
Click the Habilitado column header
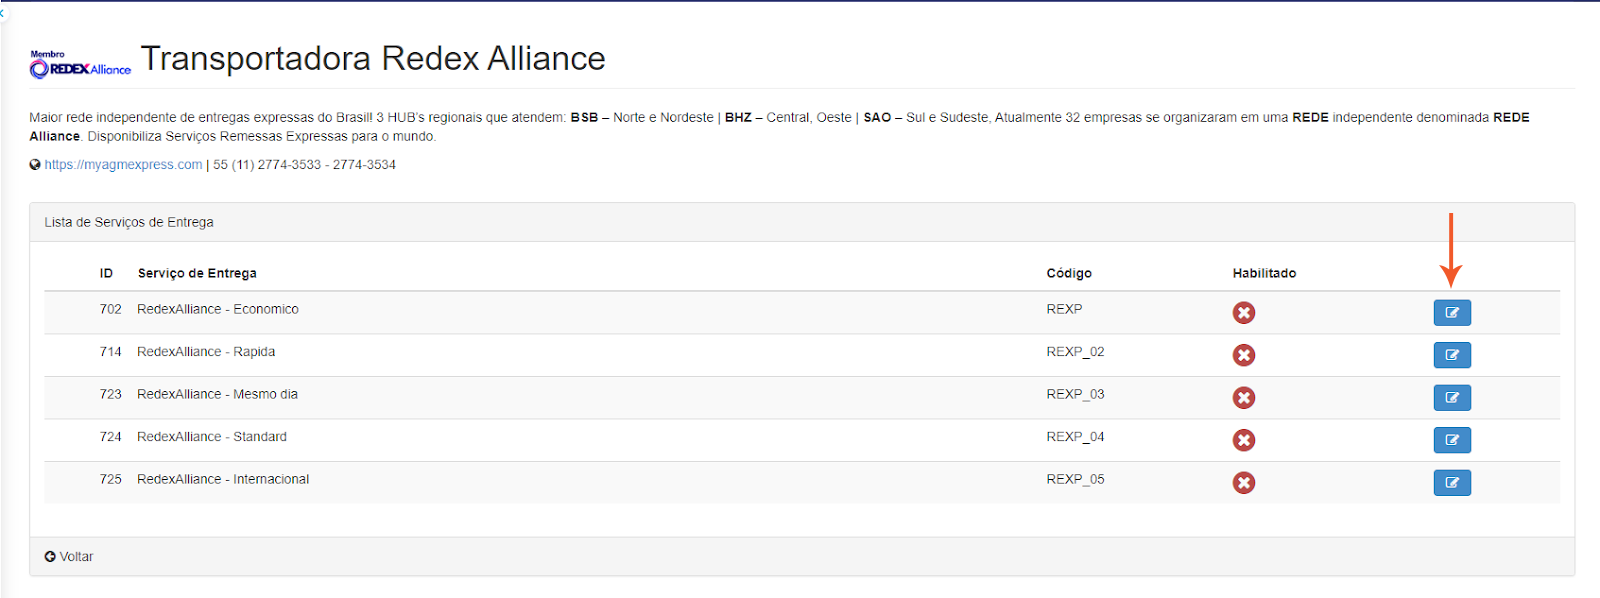pos(1264,273)
